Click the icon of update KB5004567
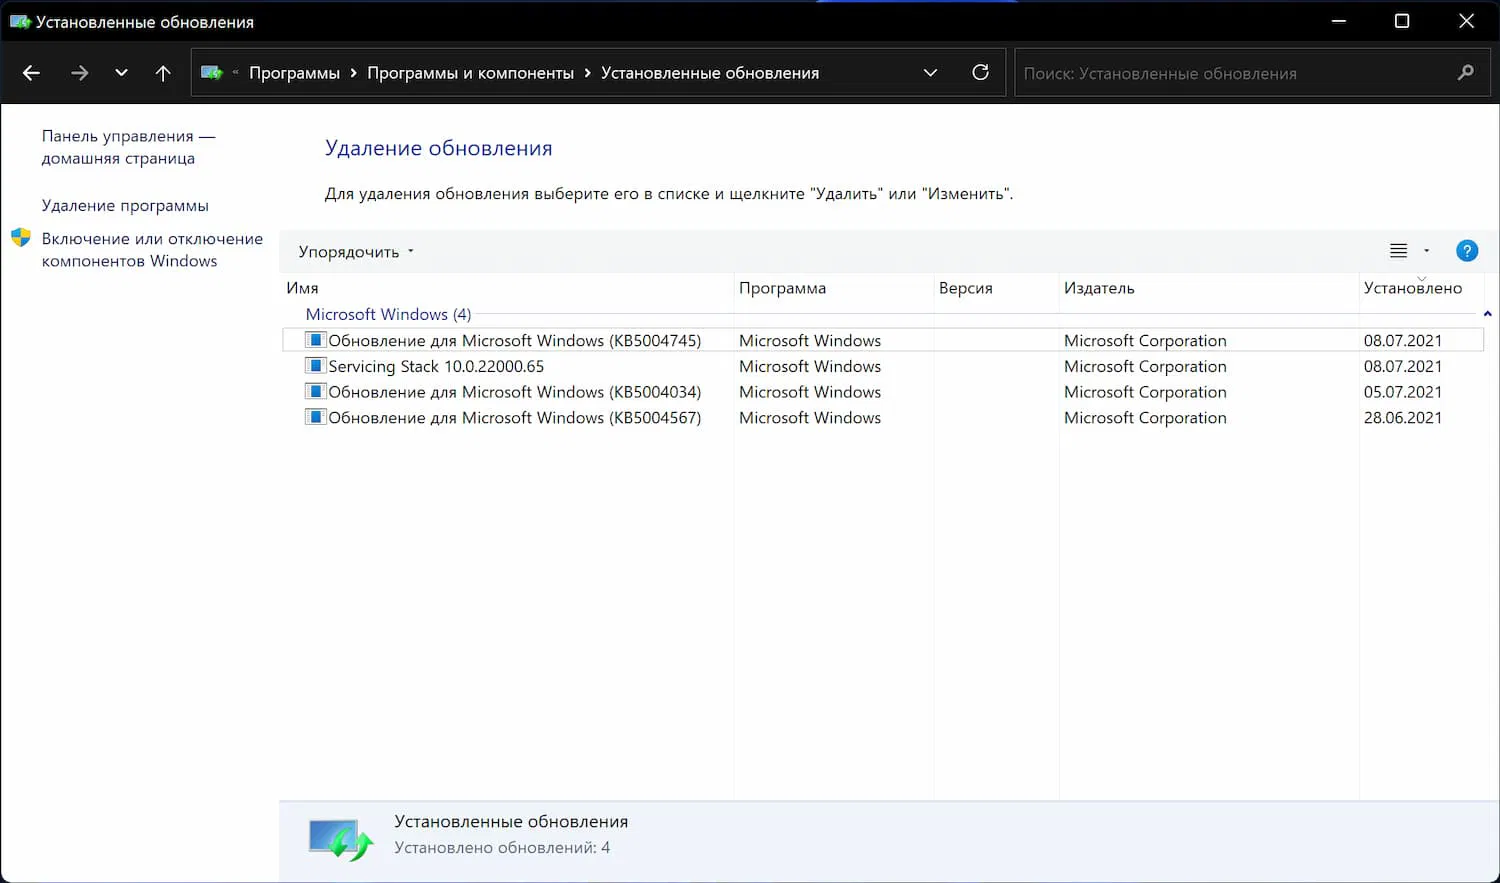 point(315,418)
